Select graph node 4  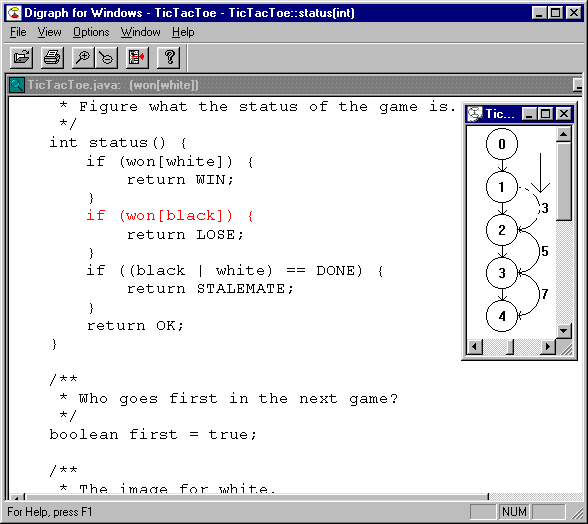coord(502,316)
